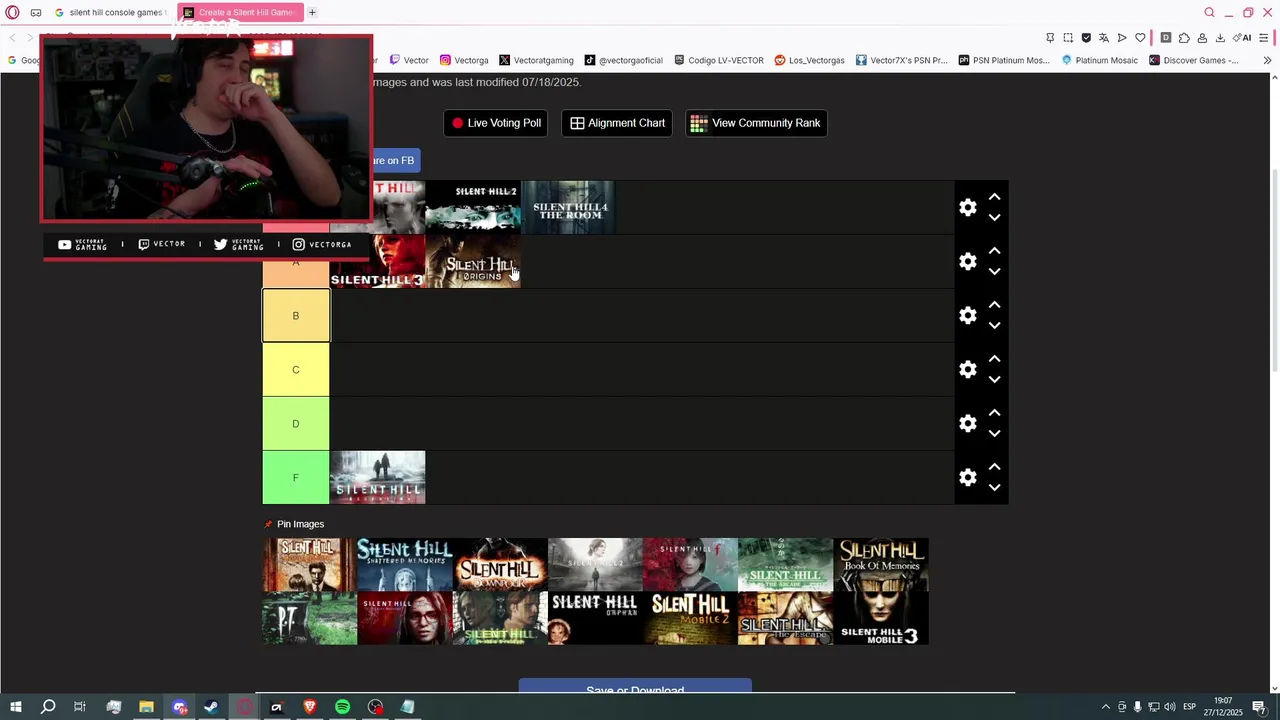Move the C tier row up
1280x720 pixels.
tap(994, 359)
